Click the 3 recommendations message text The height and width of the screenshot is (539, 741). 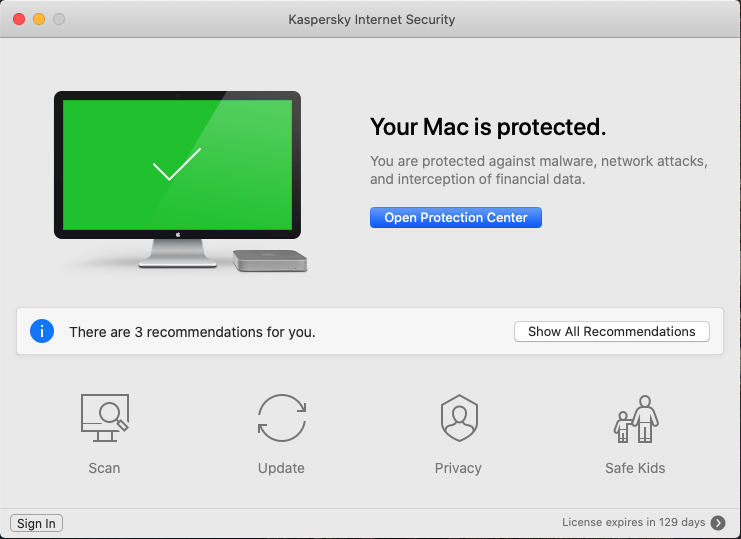[x=192, y=332]
